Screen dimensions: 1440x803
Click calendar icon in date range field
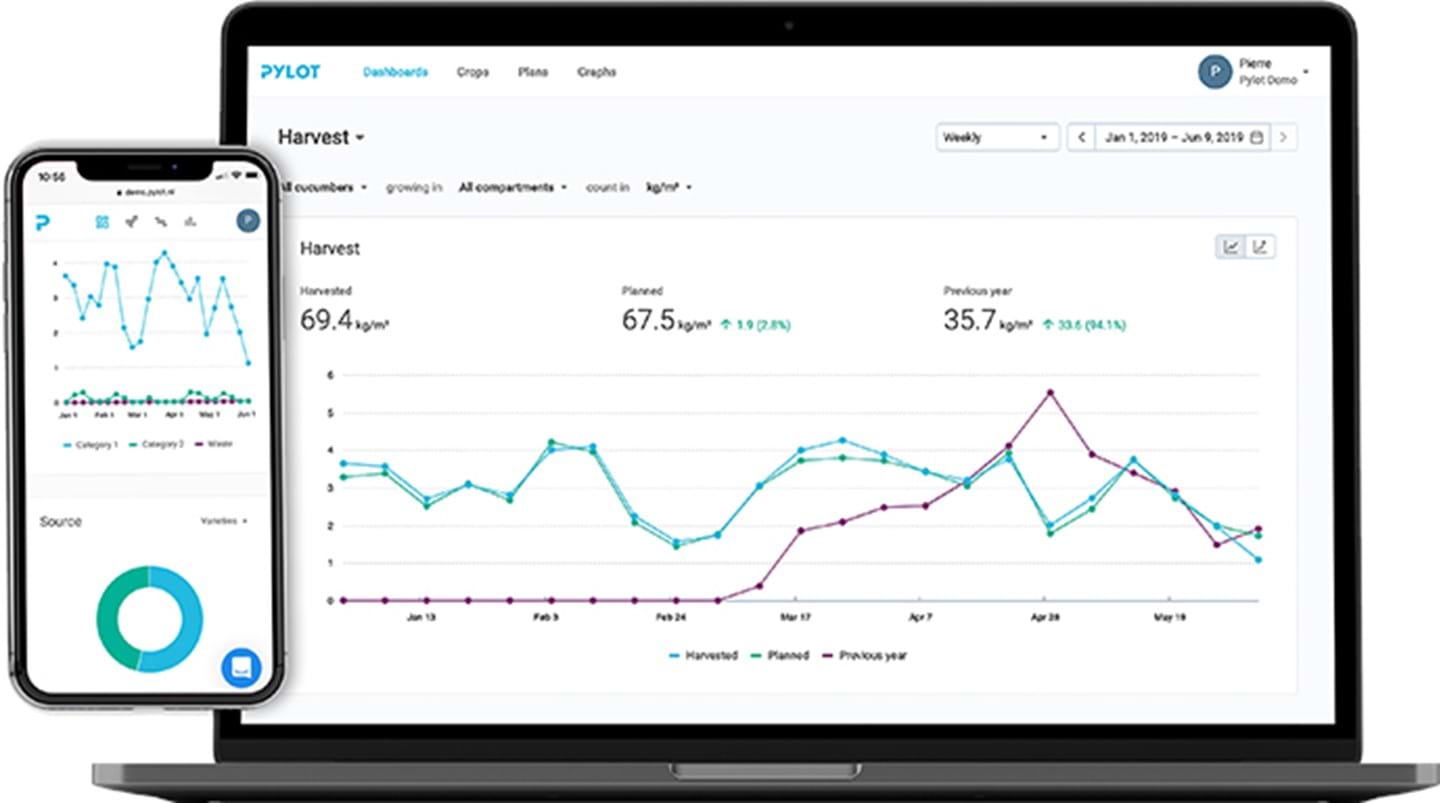click(1257, 138)
